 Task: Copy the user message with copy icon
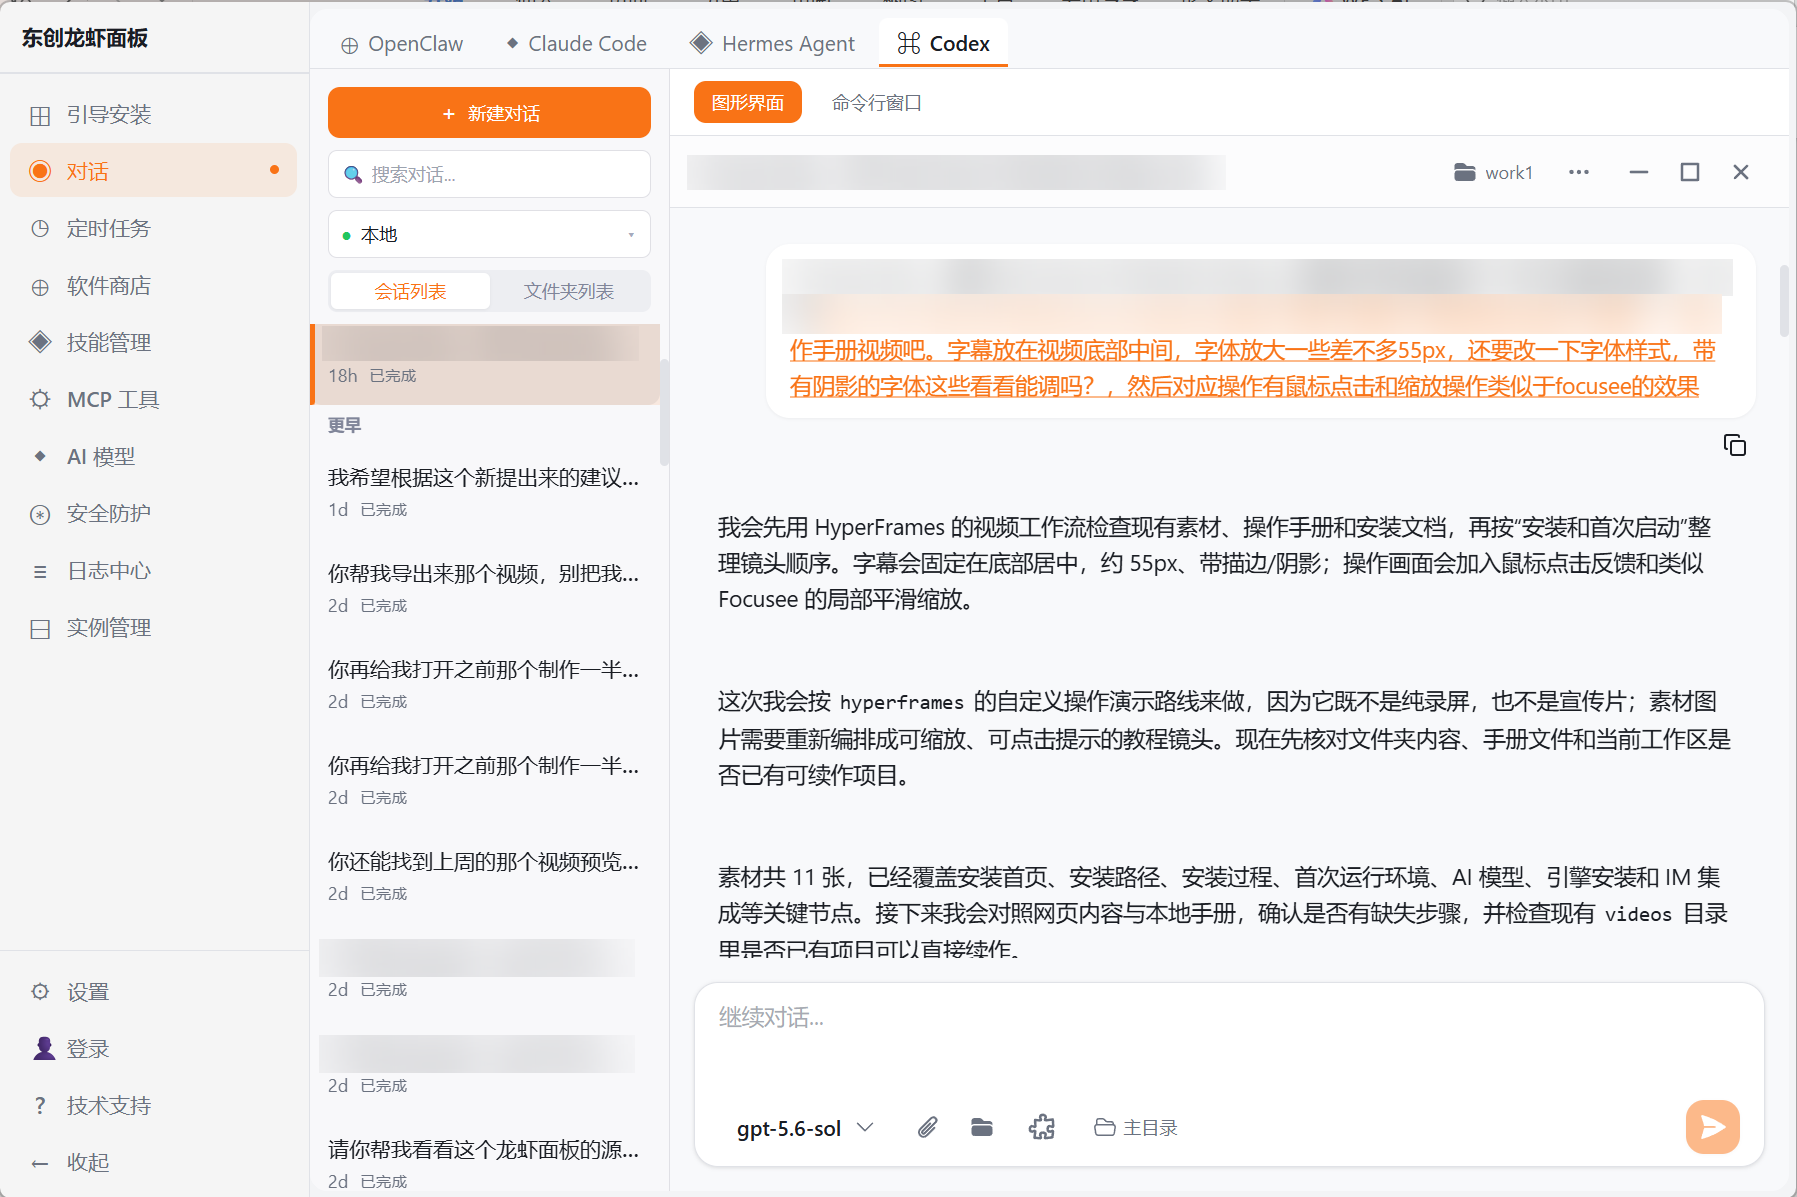1735,445
